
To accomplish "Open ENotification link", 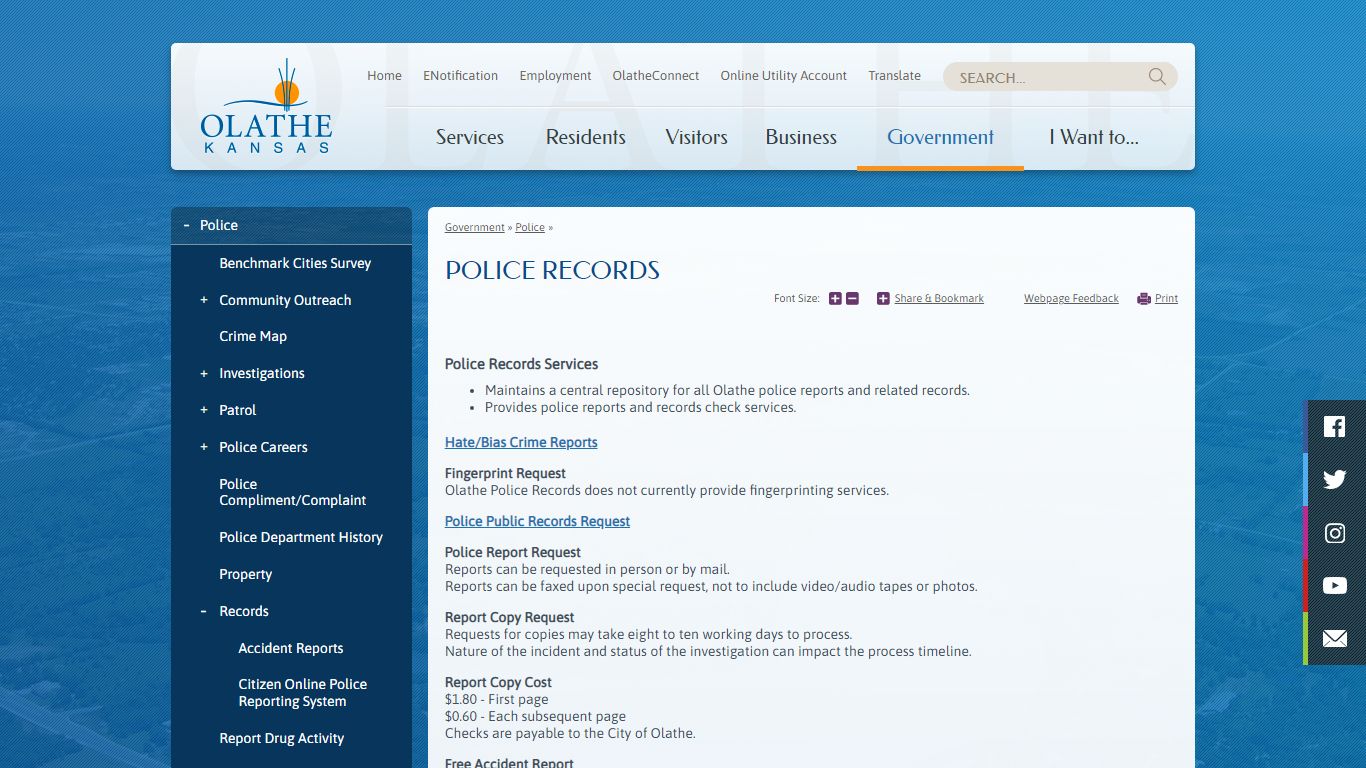I will coord(460,76).
